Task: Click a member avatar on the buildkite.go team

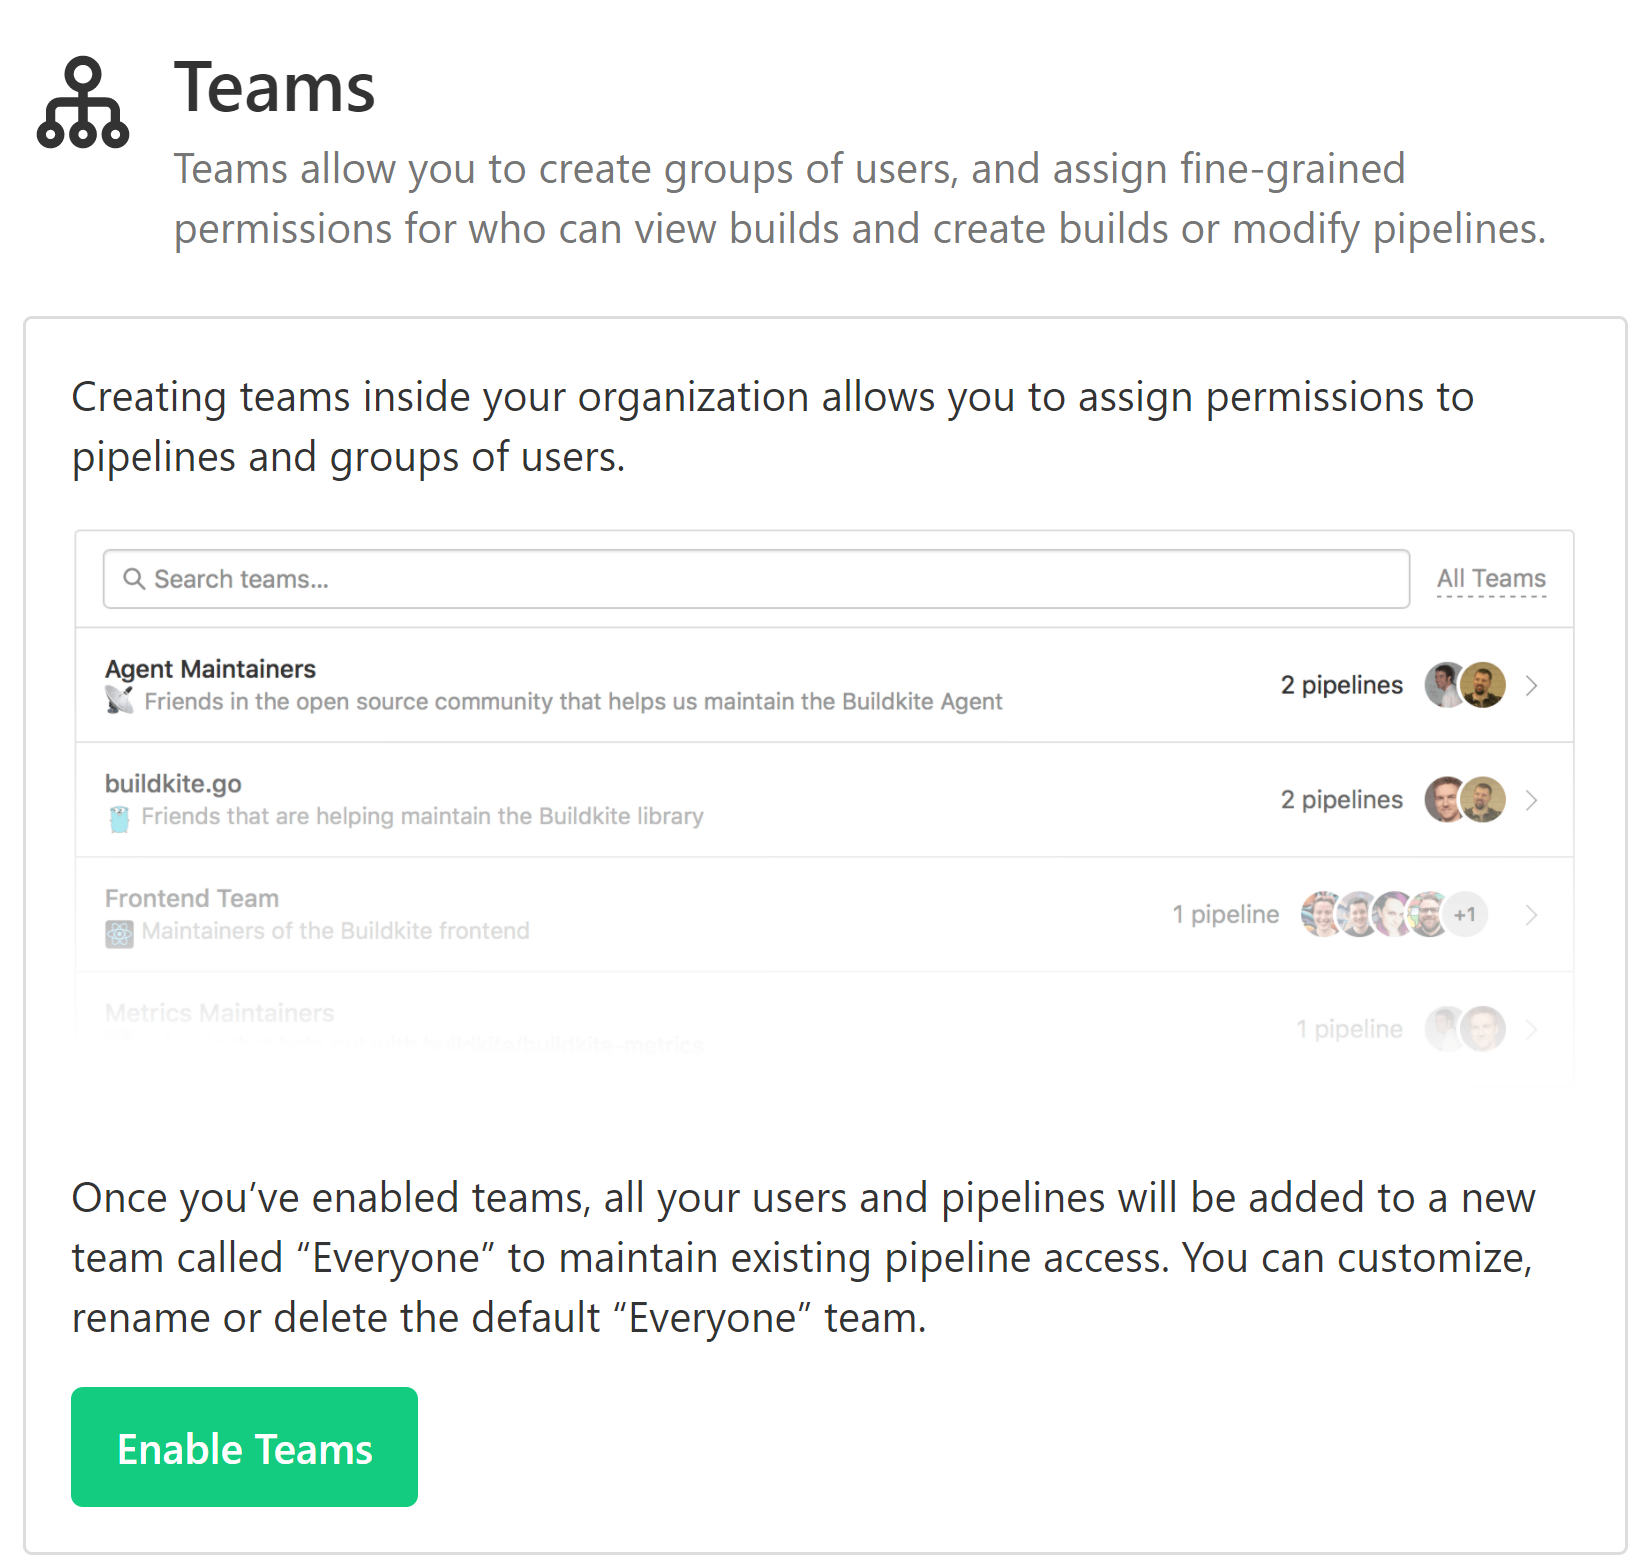Action: pos(1445,799)
